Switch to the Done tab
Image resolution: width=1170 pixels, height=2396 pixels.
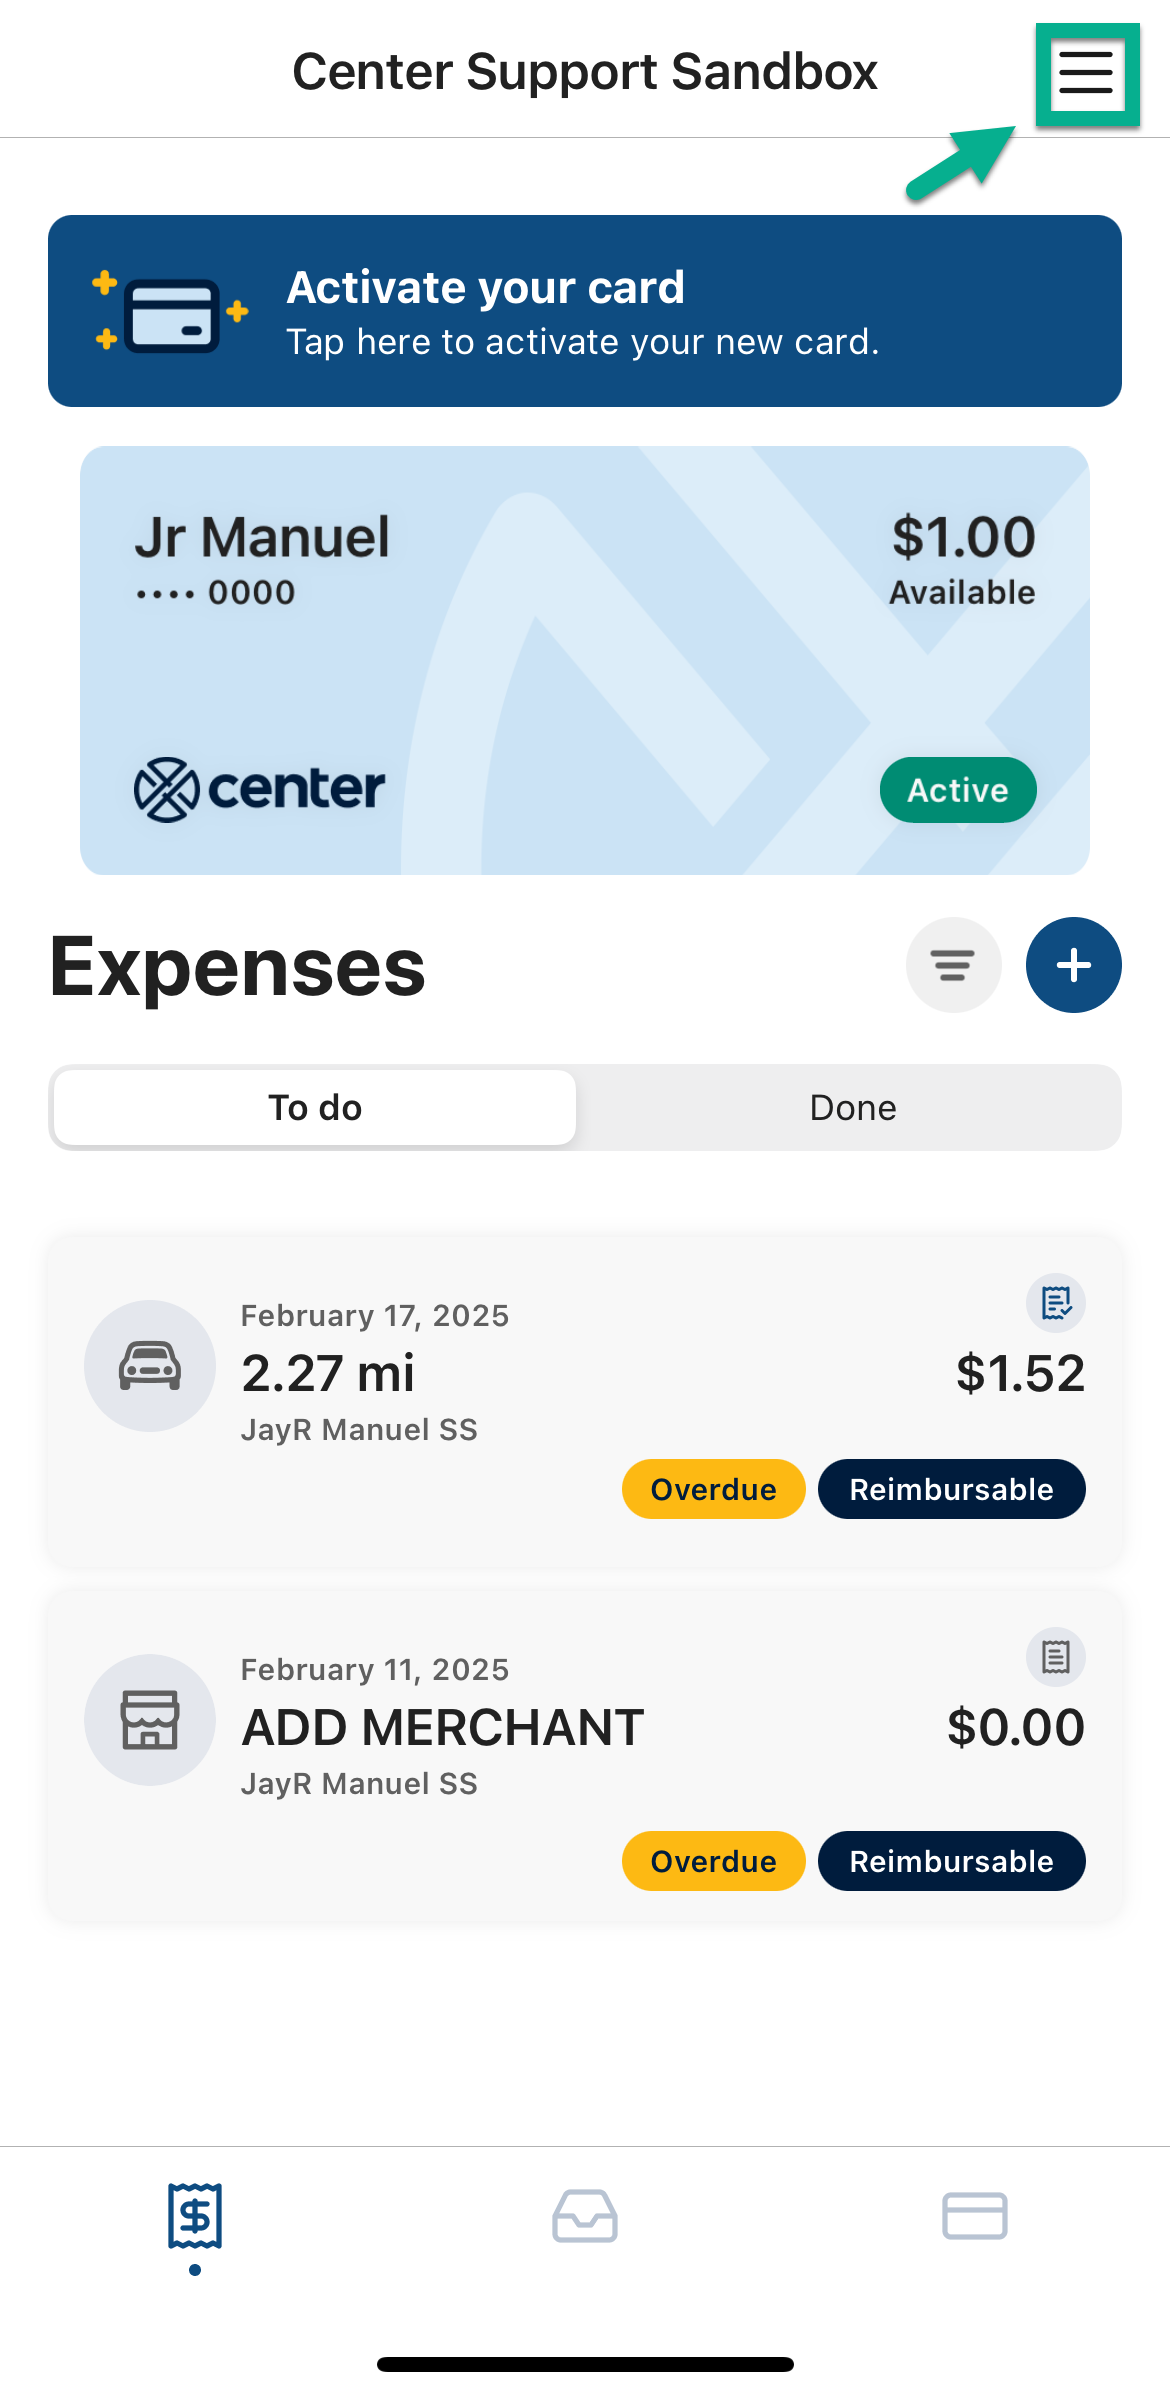[852, 1108]
